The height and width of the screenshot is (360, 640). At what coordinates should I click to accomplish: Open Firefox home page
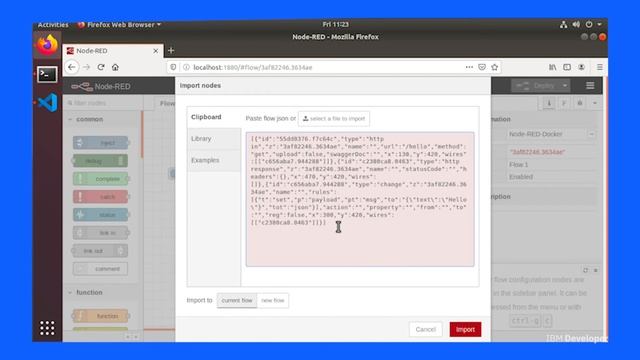coord(115,67)
